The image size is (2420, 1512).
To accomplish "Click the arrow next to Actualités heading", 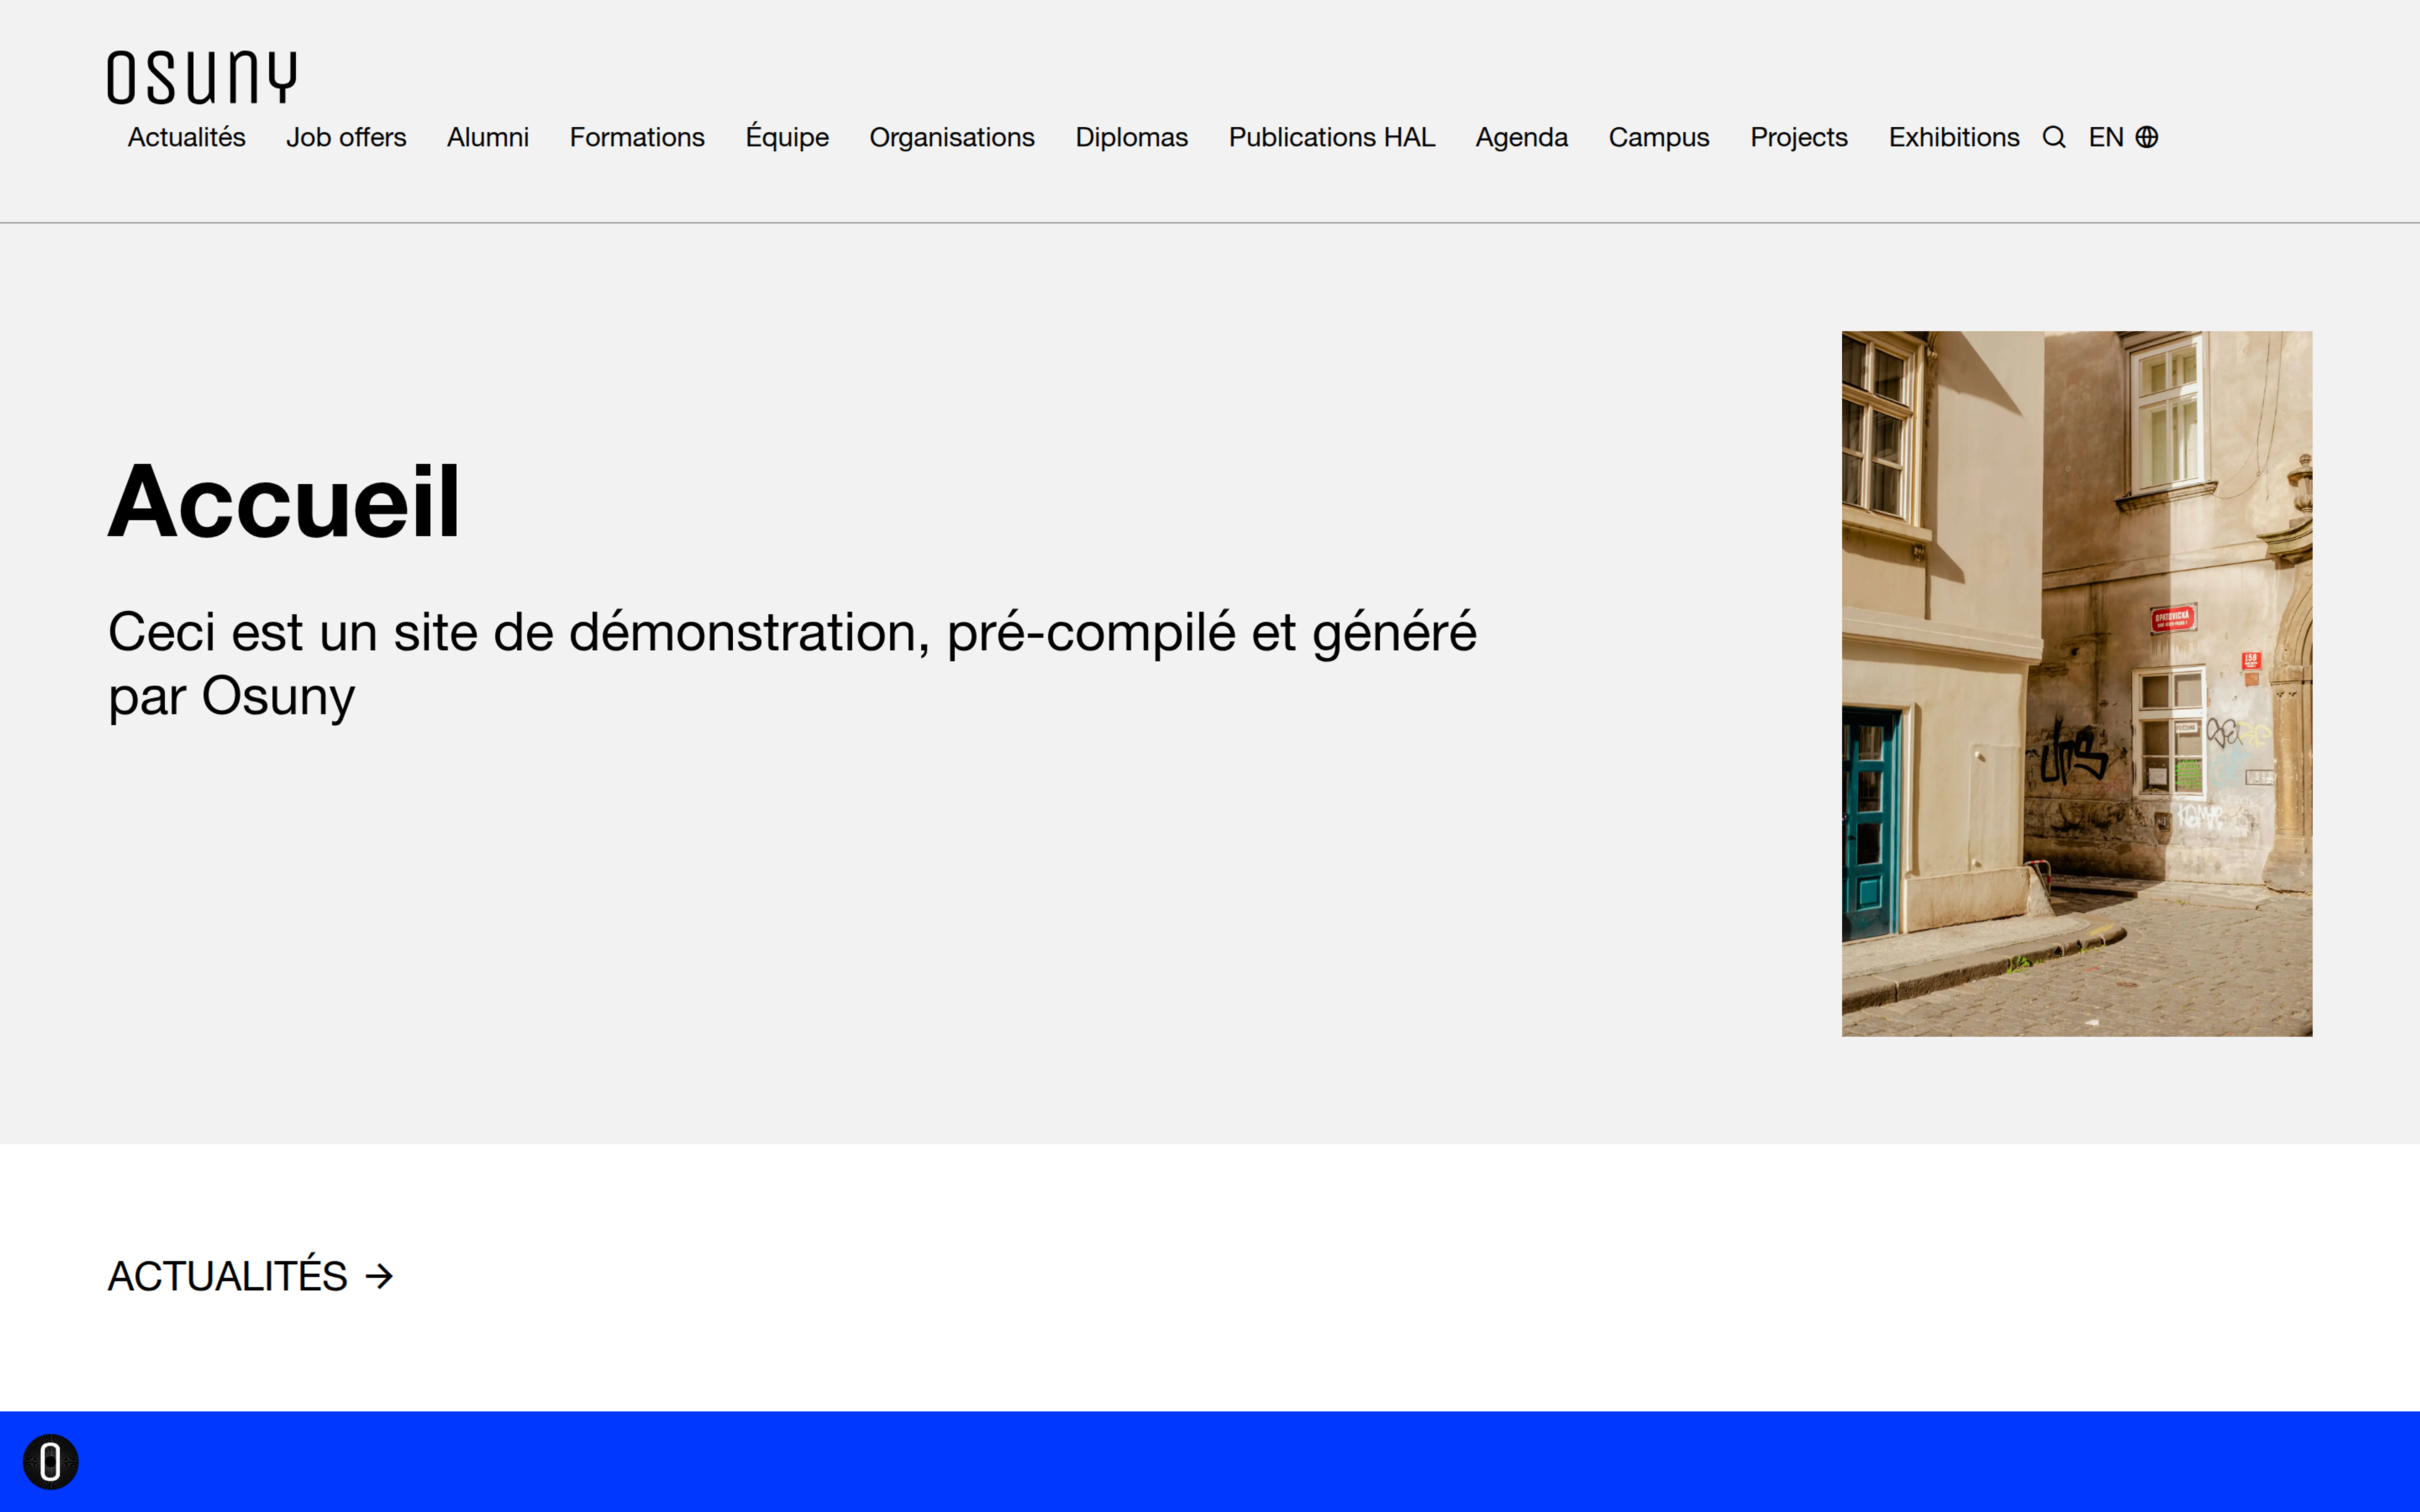I will (x=379, y=1276).
